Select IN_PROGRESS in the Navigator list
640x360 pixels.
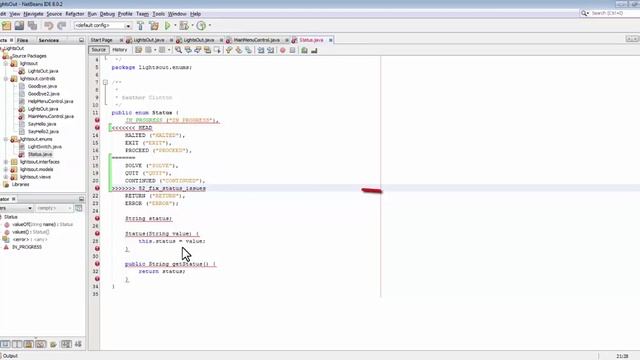tap(27, 247)
